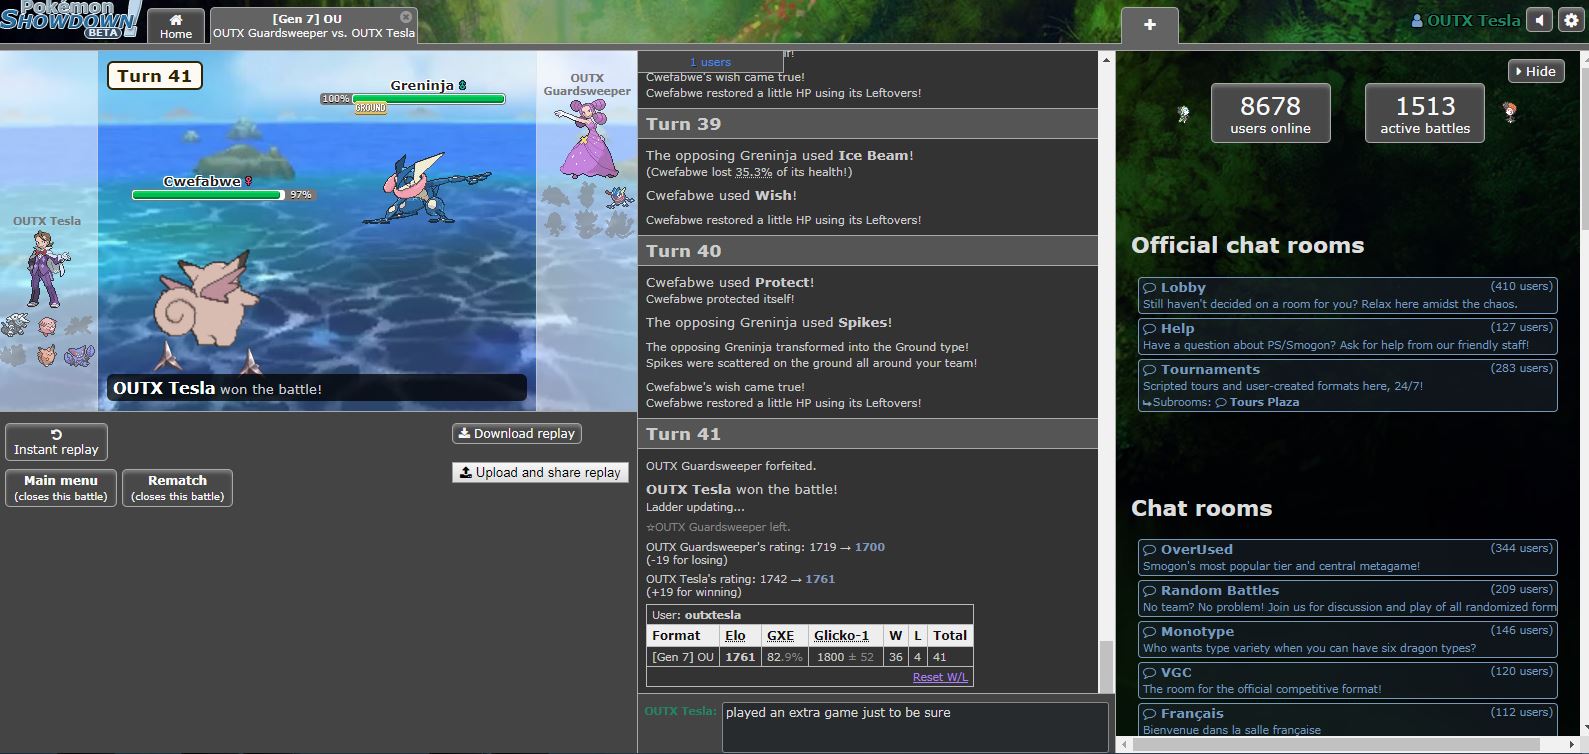Click the Turn 40 log heading
Viewport: 1589px width, 754px height.
pos(868,251)
